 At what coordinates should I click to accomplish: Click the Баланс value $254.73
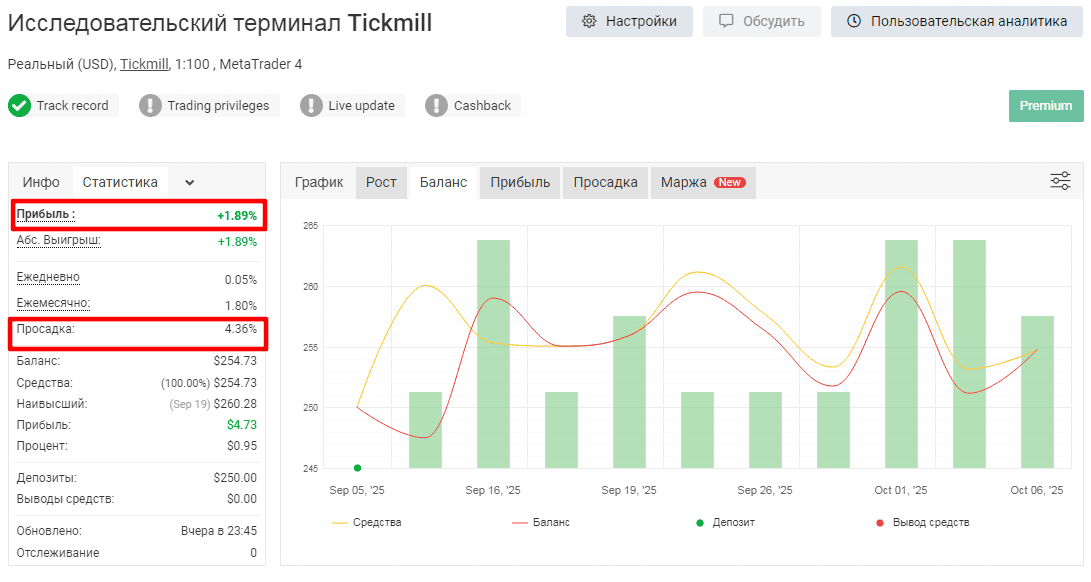[x=235, y=361]
